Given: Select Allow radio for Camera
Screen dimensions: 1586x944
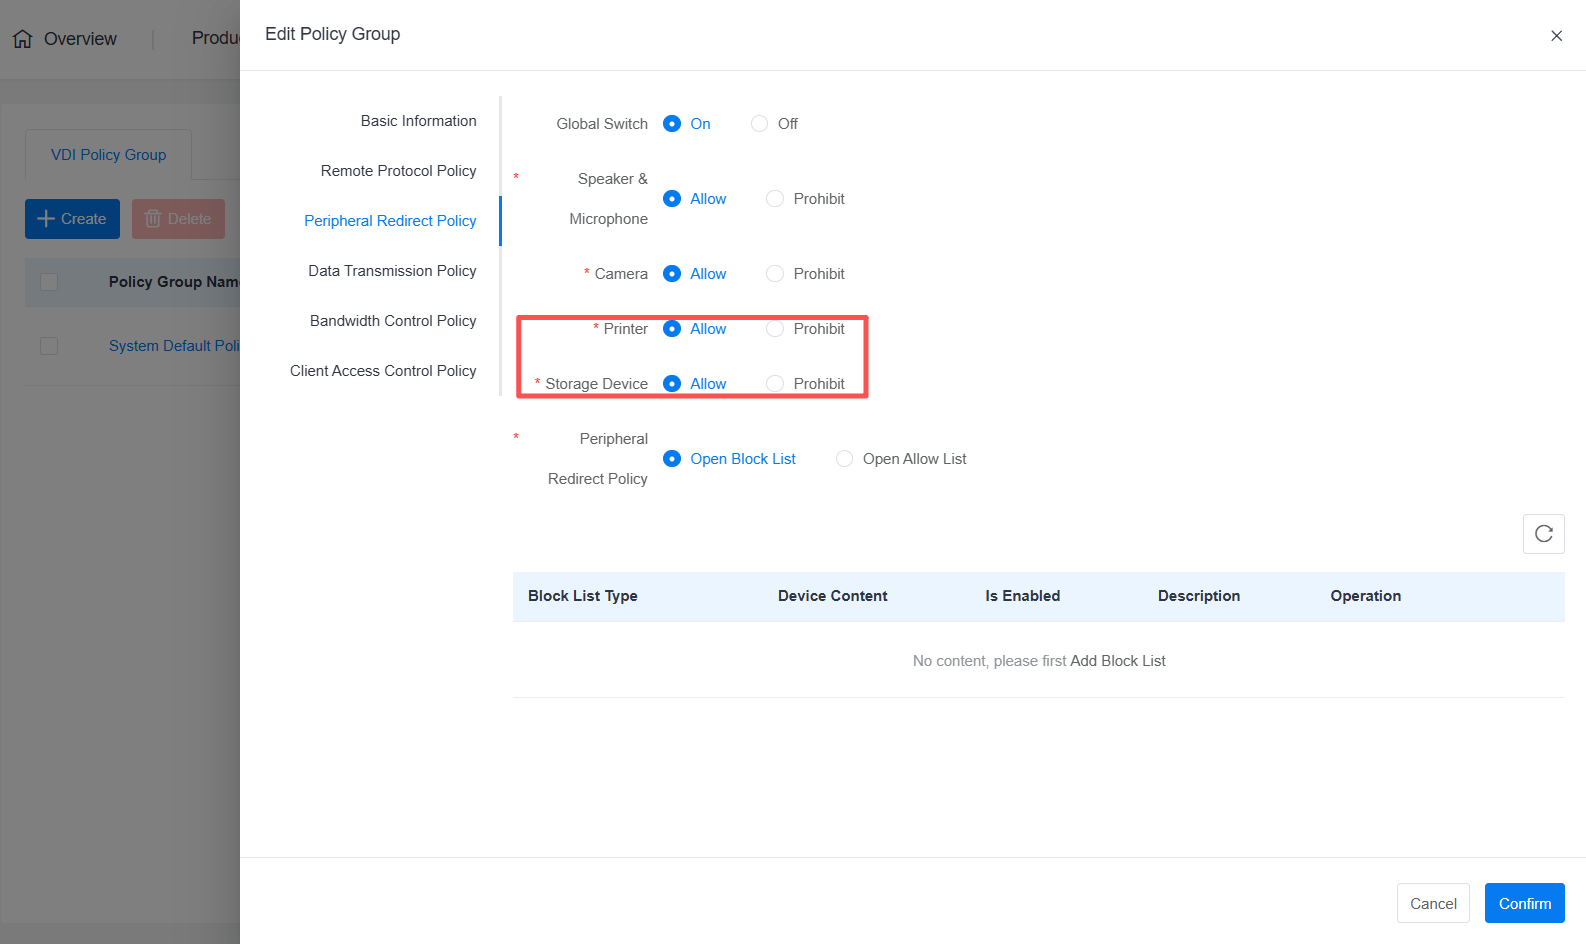Looking at the screenshot, I should pyautogui.click(x=672, y=274).
